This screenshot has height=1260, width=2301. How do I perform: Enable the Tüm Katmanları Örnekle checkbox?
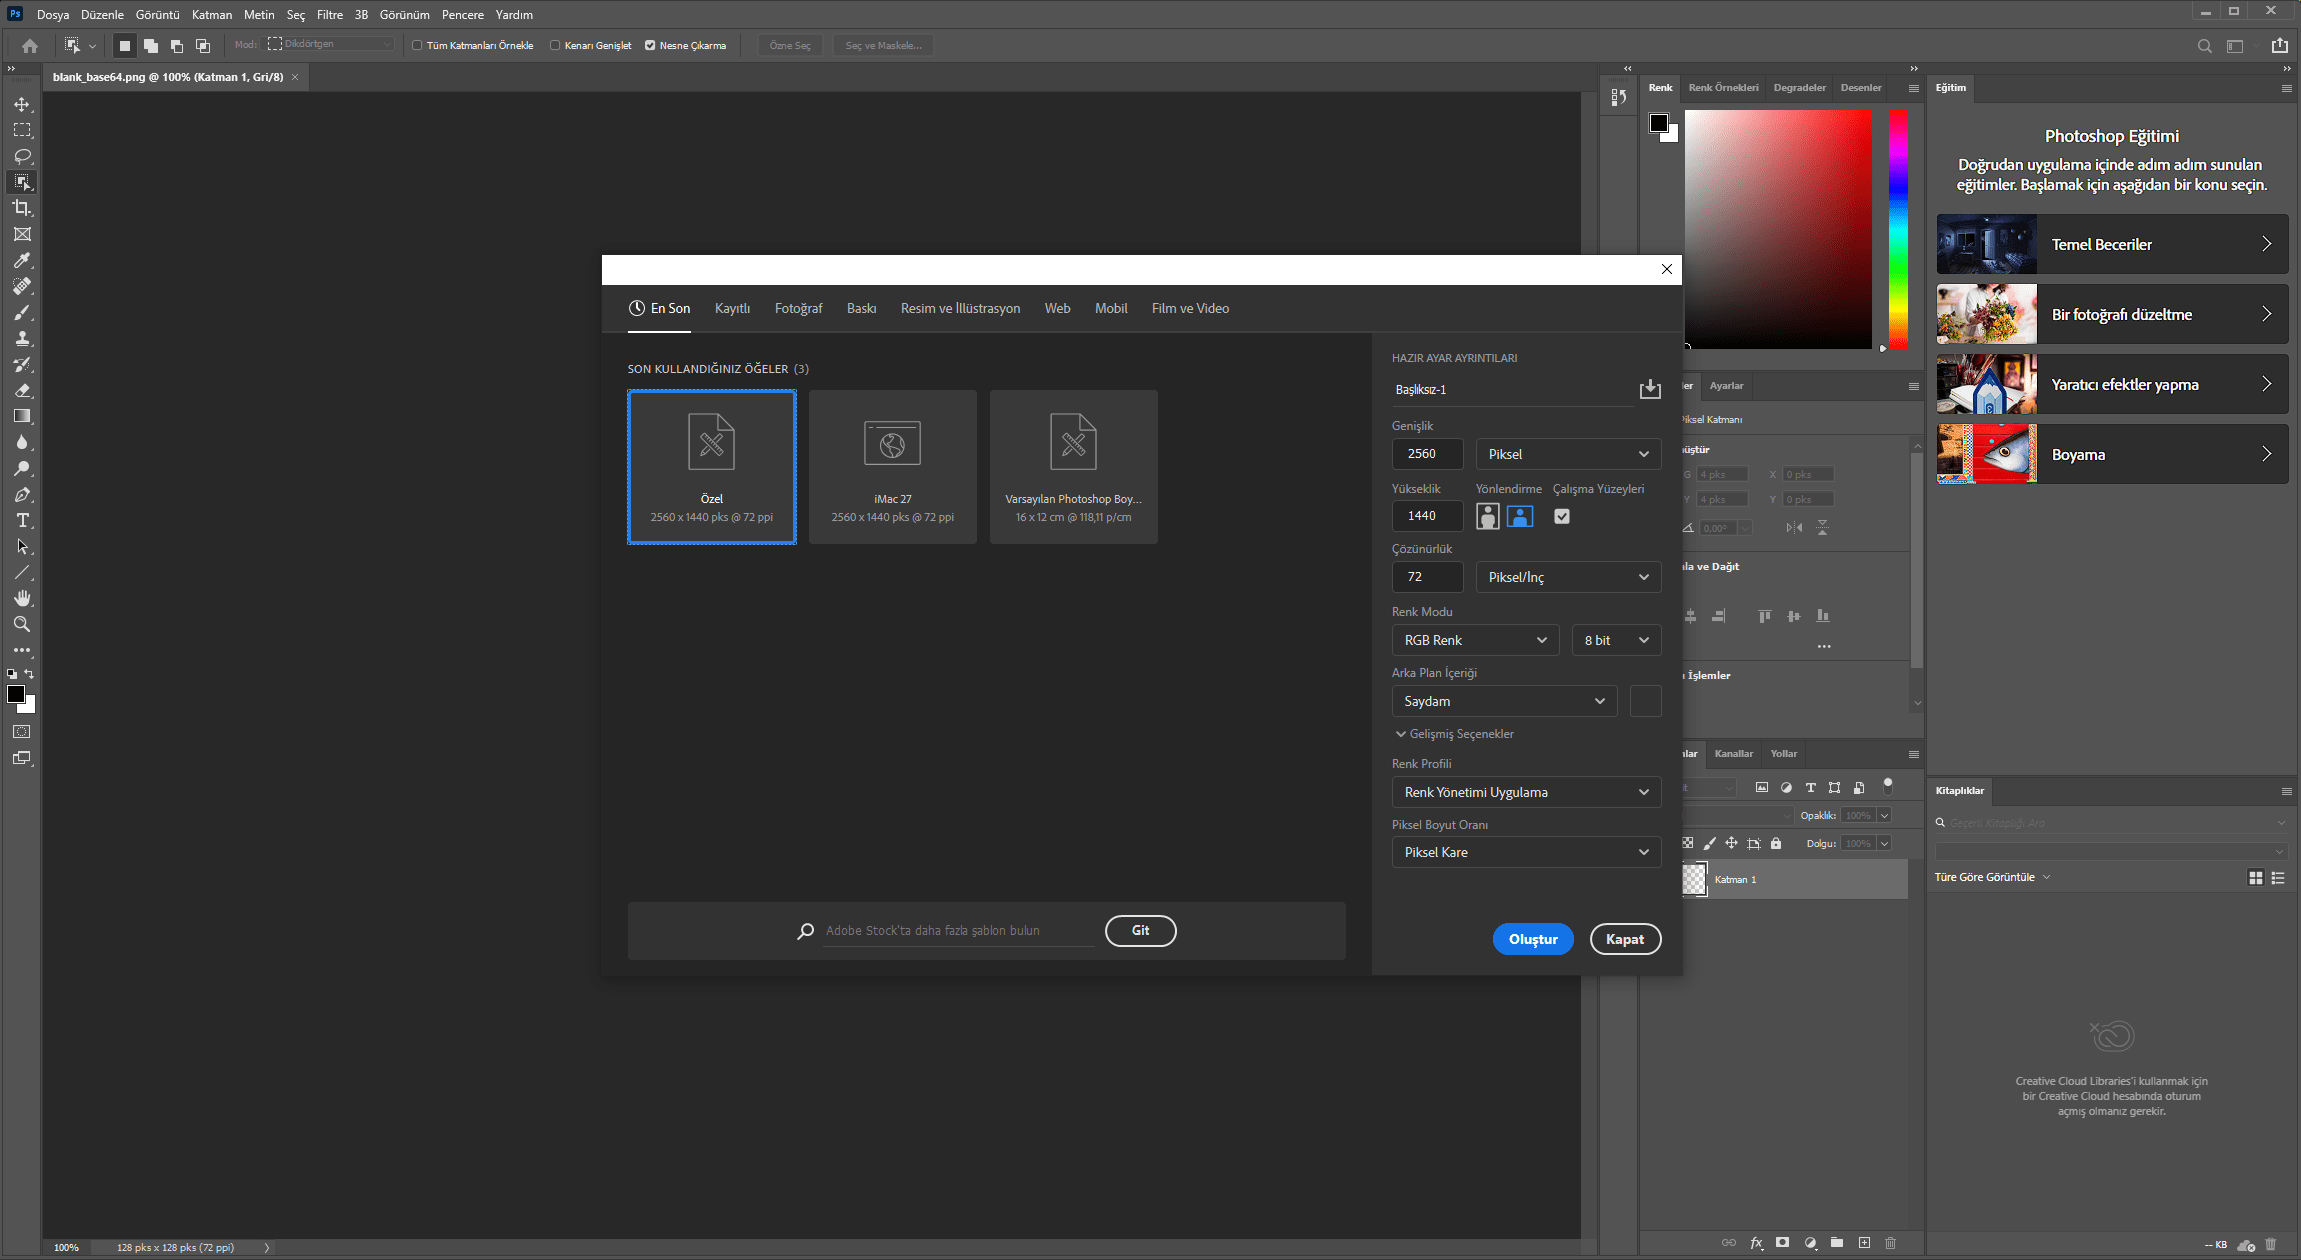417,45
